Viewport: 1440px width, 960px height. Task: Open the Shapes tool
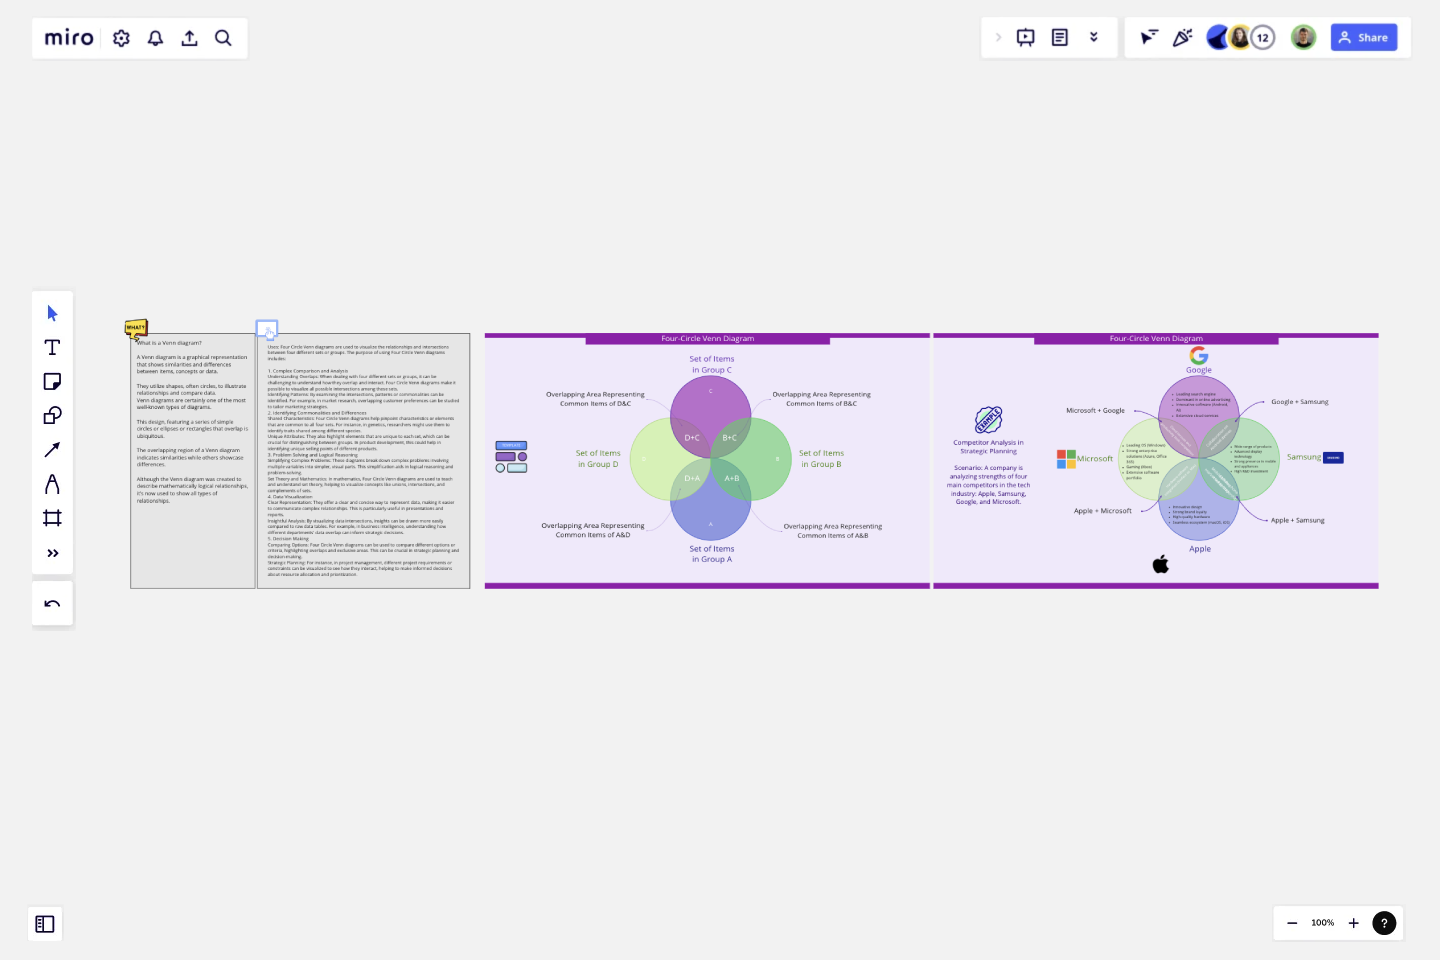point(52,415)
